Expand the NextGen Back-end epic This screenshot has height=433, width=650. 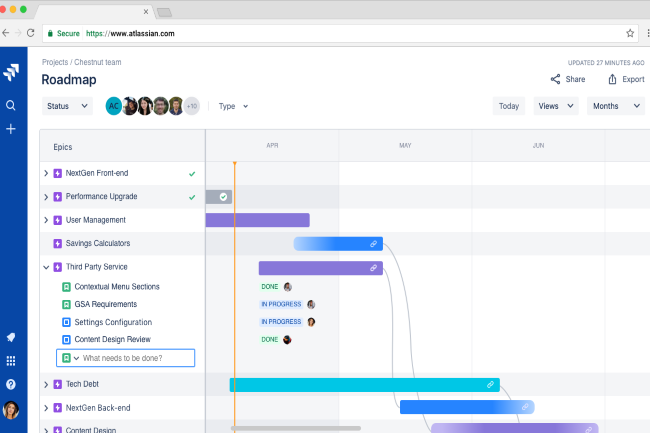46,408
